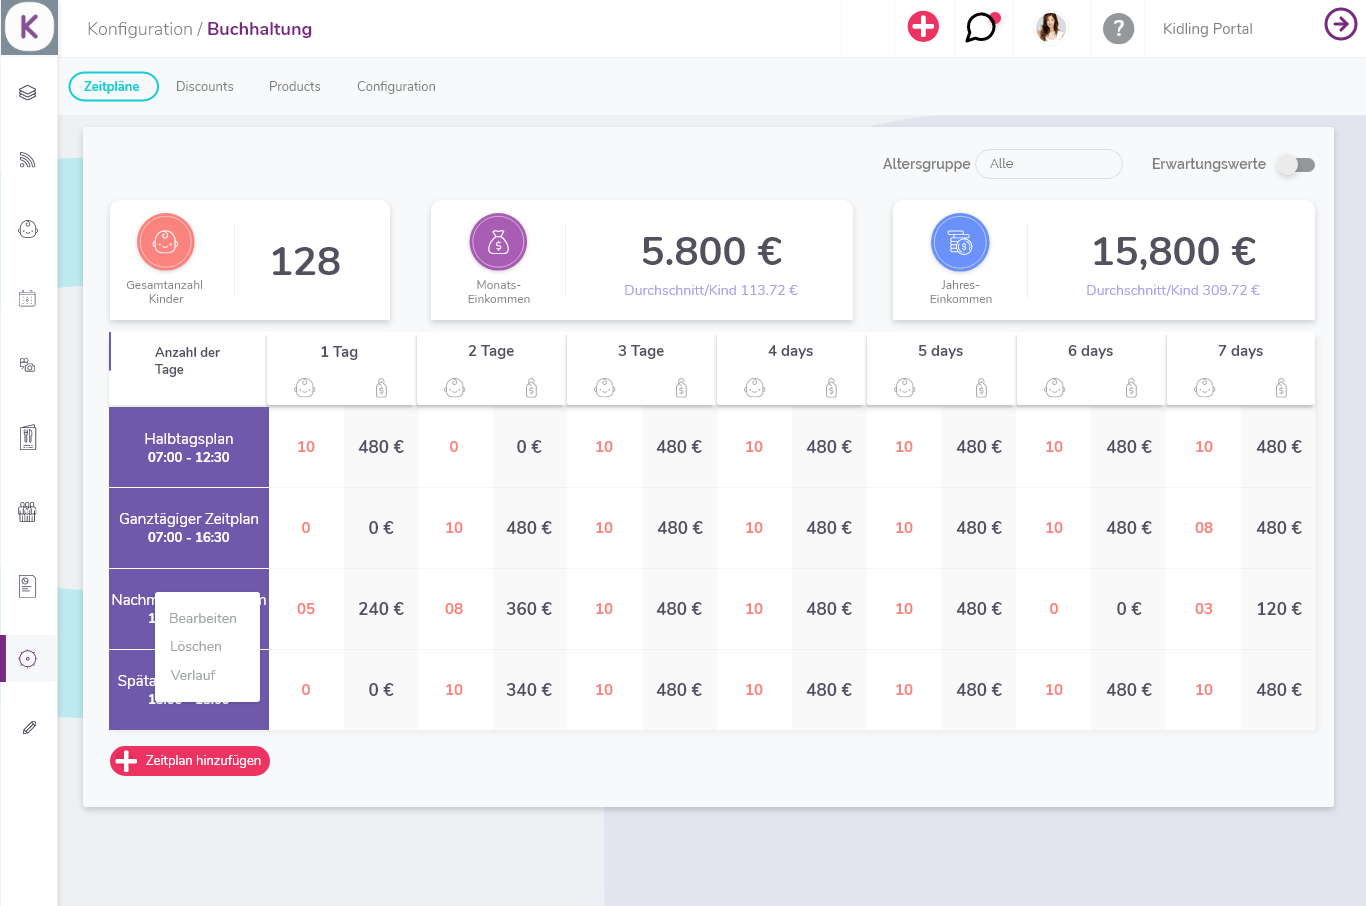This screenshot has height=906, width=1366.
Task: Click the highlighted gear icon in the sidebar
Action: point(28,658)
